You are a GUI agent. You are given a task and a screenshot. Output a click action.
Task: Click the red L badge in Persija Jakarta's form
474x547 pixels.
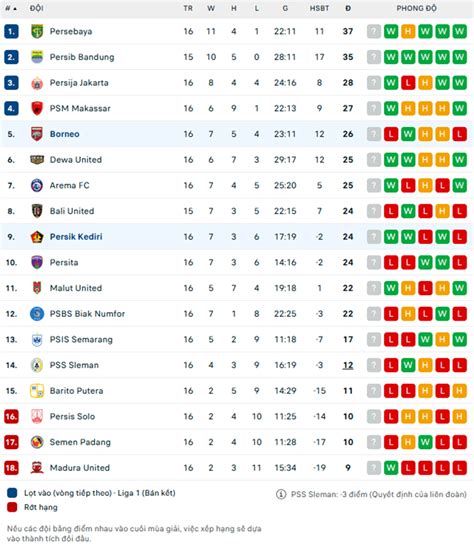tap(408, 83)
